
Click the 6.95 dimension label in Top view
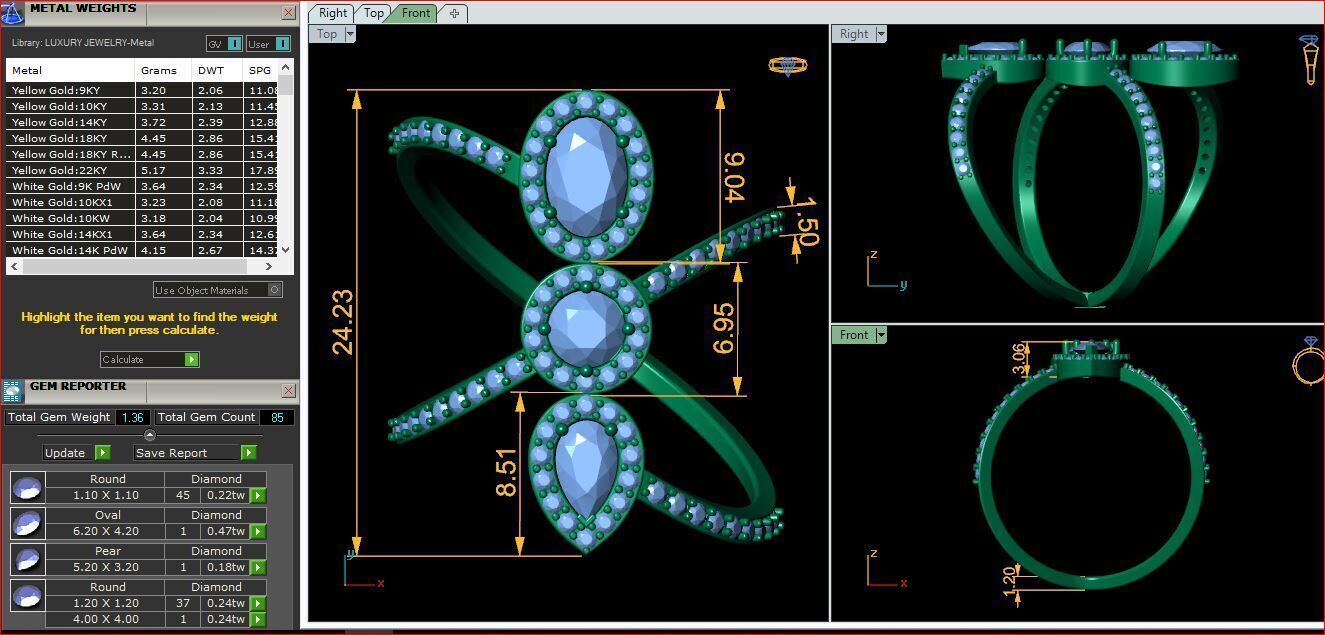click(724, 328)
